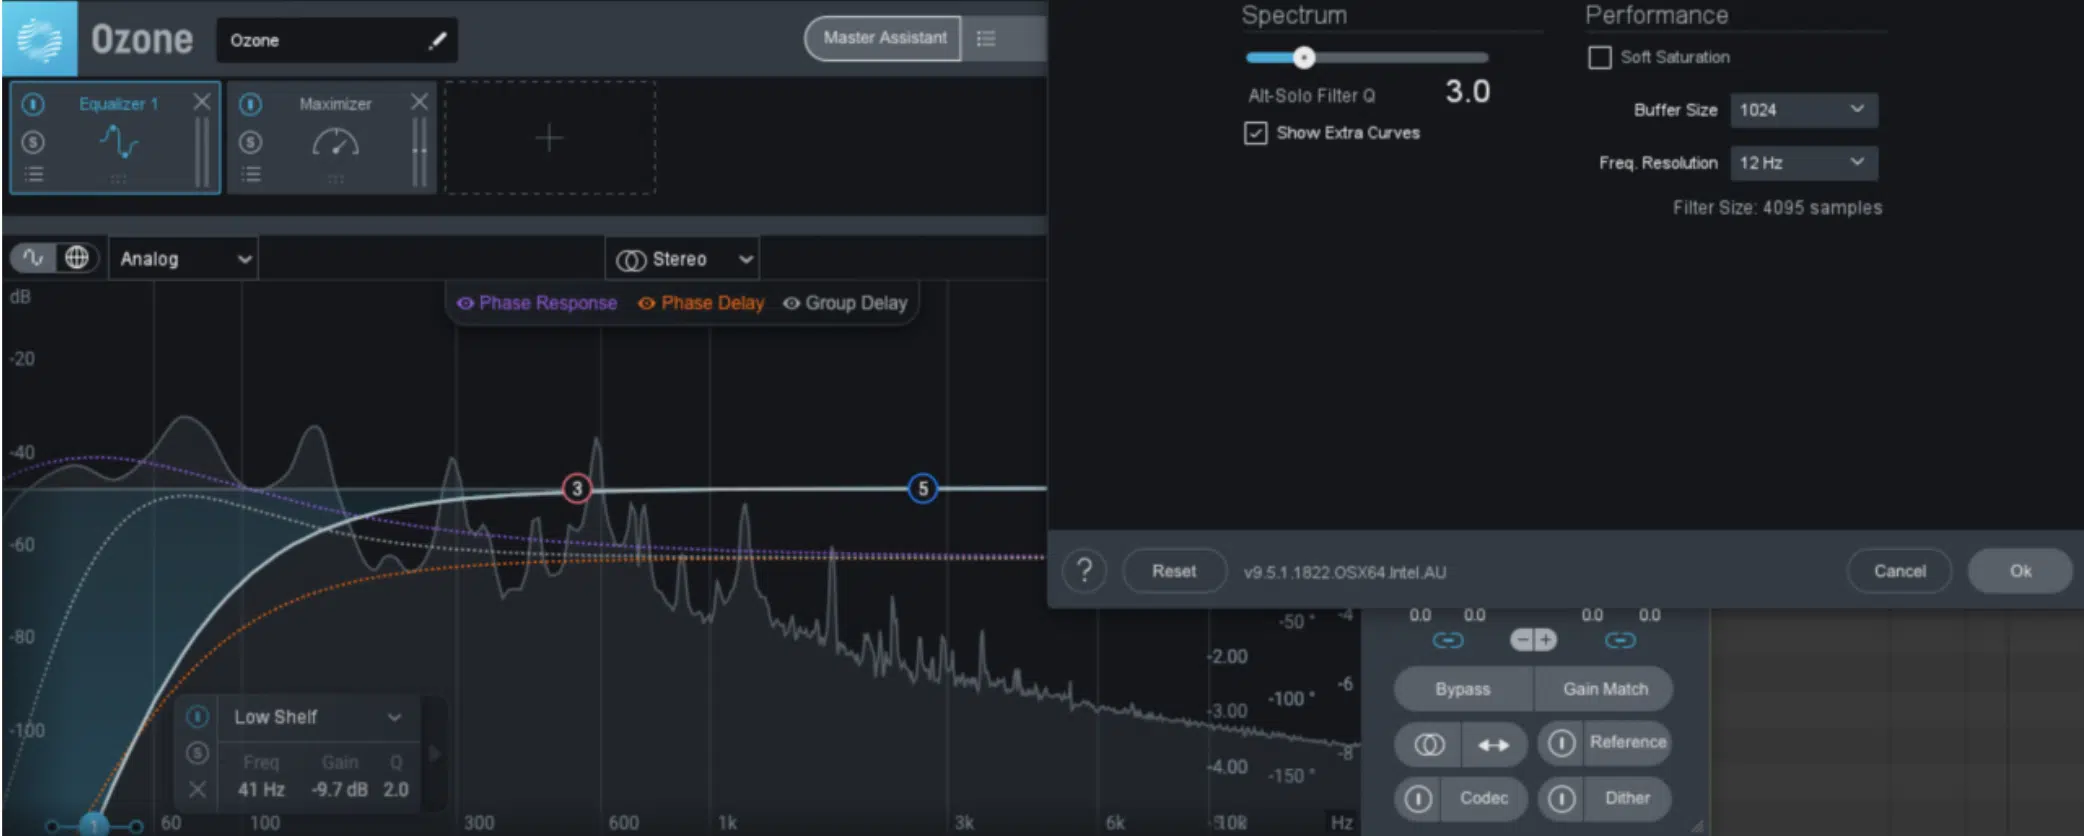The width and height of the screenshot is (2084, 836).
Task: Click the Gain Match button
Action: pos(1604,689)
